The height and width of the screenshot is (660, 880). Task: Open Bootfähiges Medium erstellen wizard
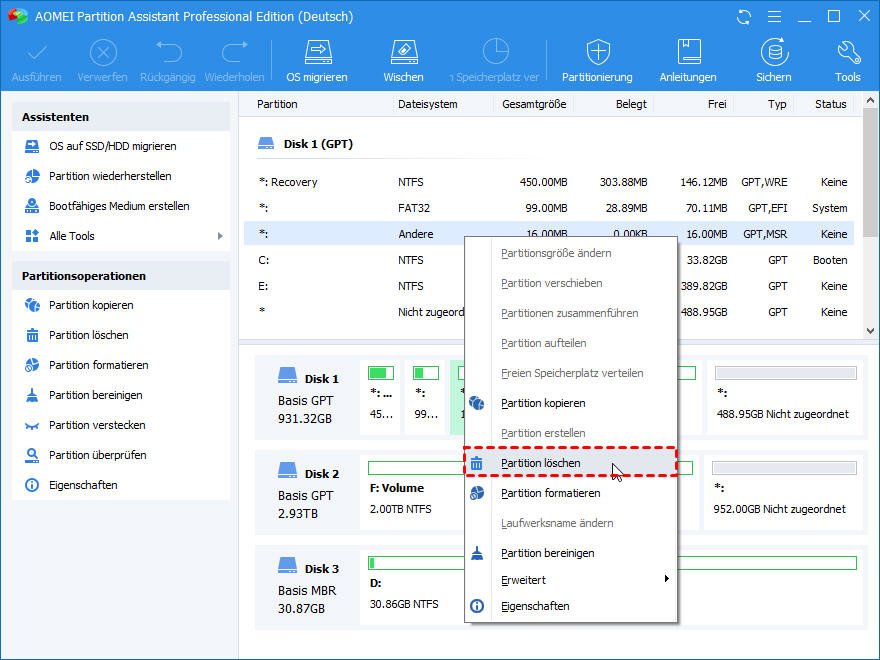tap(121, 206)
